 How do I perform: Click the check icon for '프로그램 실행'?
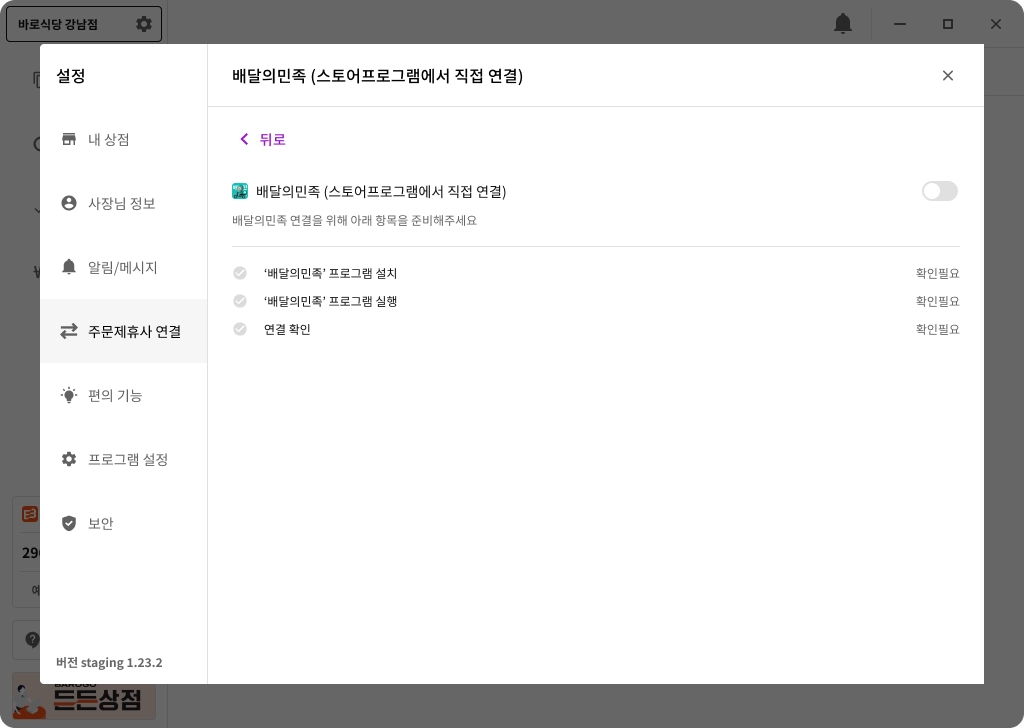[x=240, y=301]
